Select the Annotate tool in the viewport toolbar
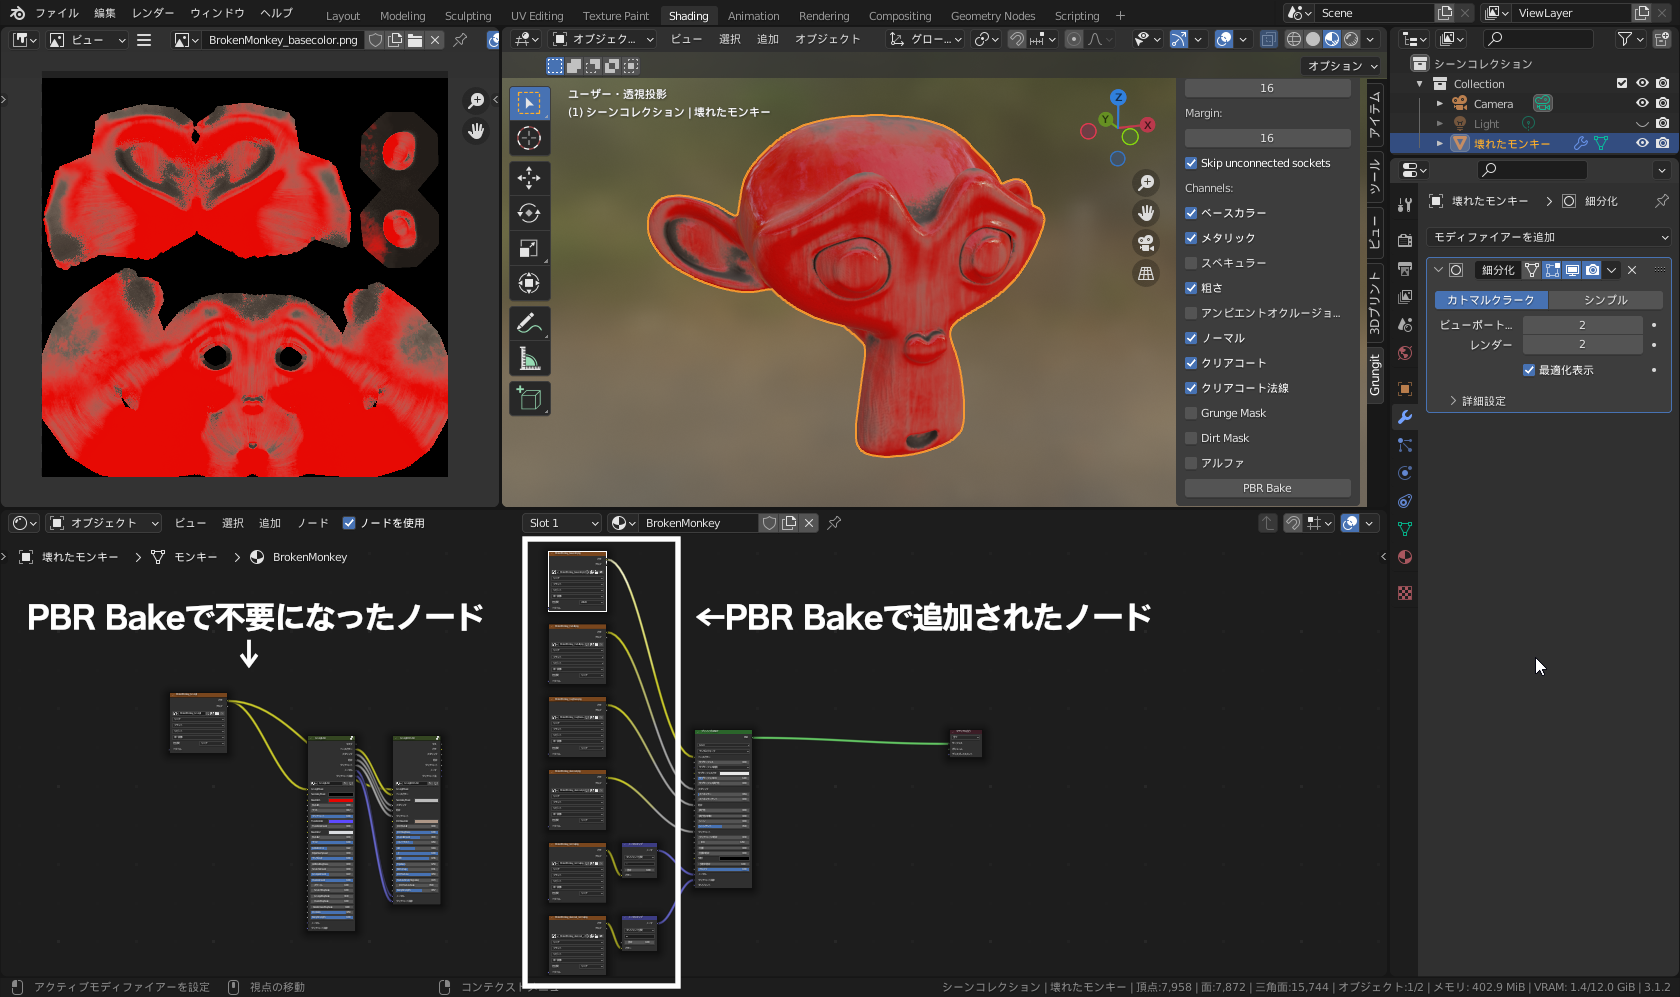The image size is (1680, 997). [x=529, y=322]
